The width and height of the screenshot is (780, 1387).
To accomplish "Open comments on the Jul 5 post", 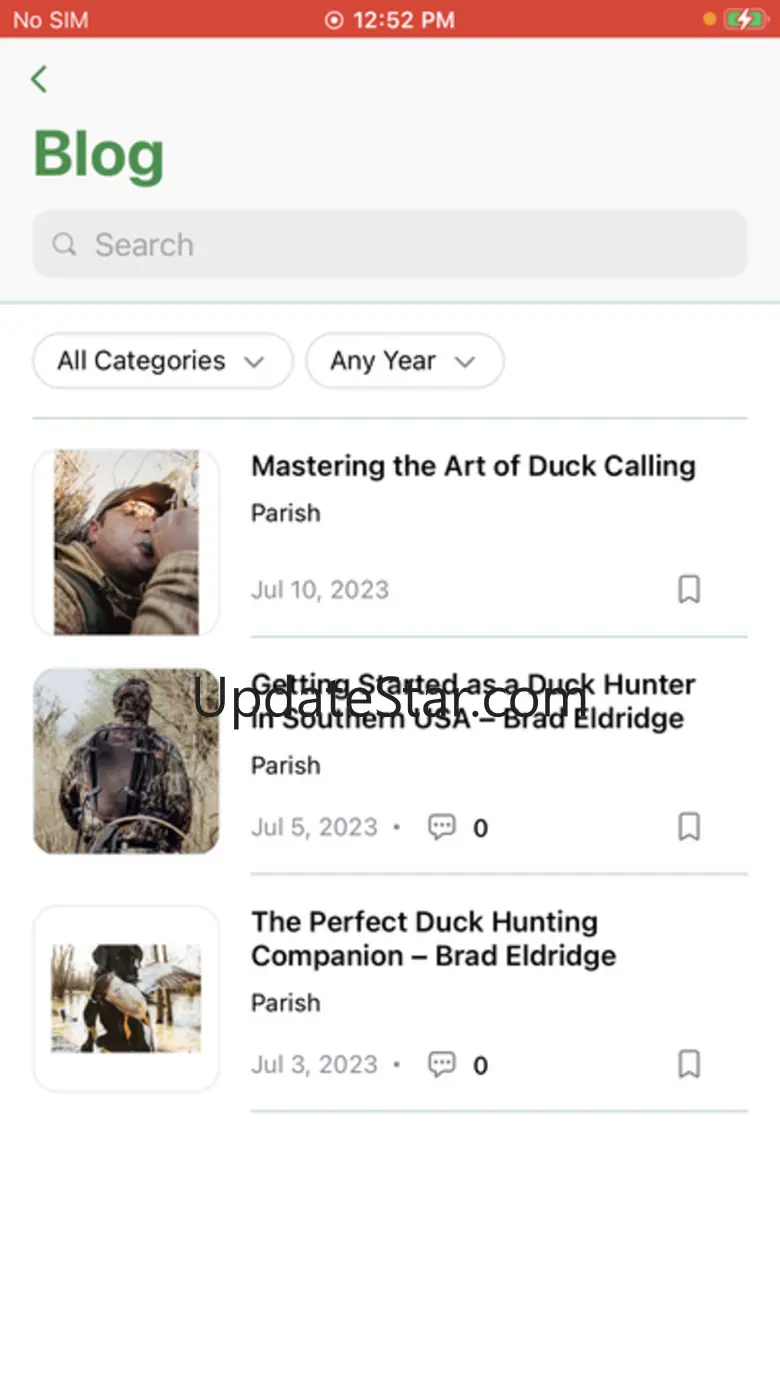I will coord(442,827).
